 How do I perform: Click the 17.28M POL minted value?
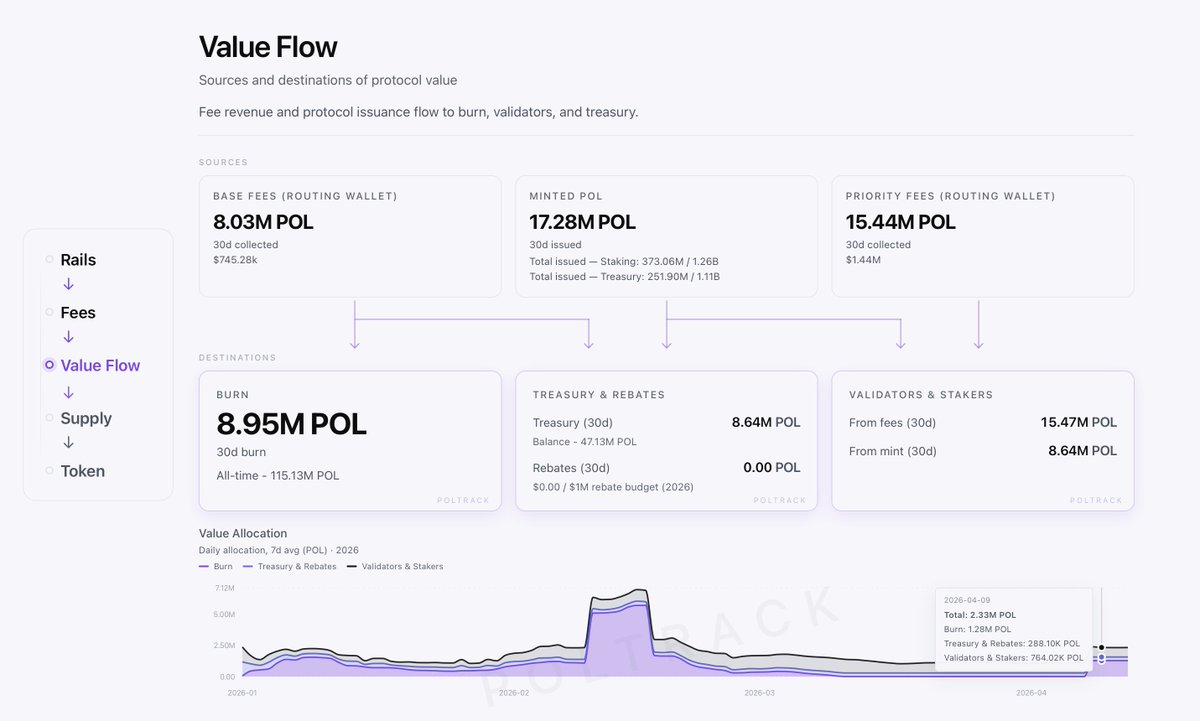pyautogui.click(x=582, y=222)
